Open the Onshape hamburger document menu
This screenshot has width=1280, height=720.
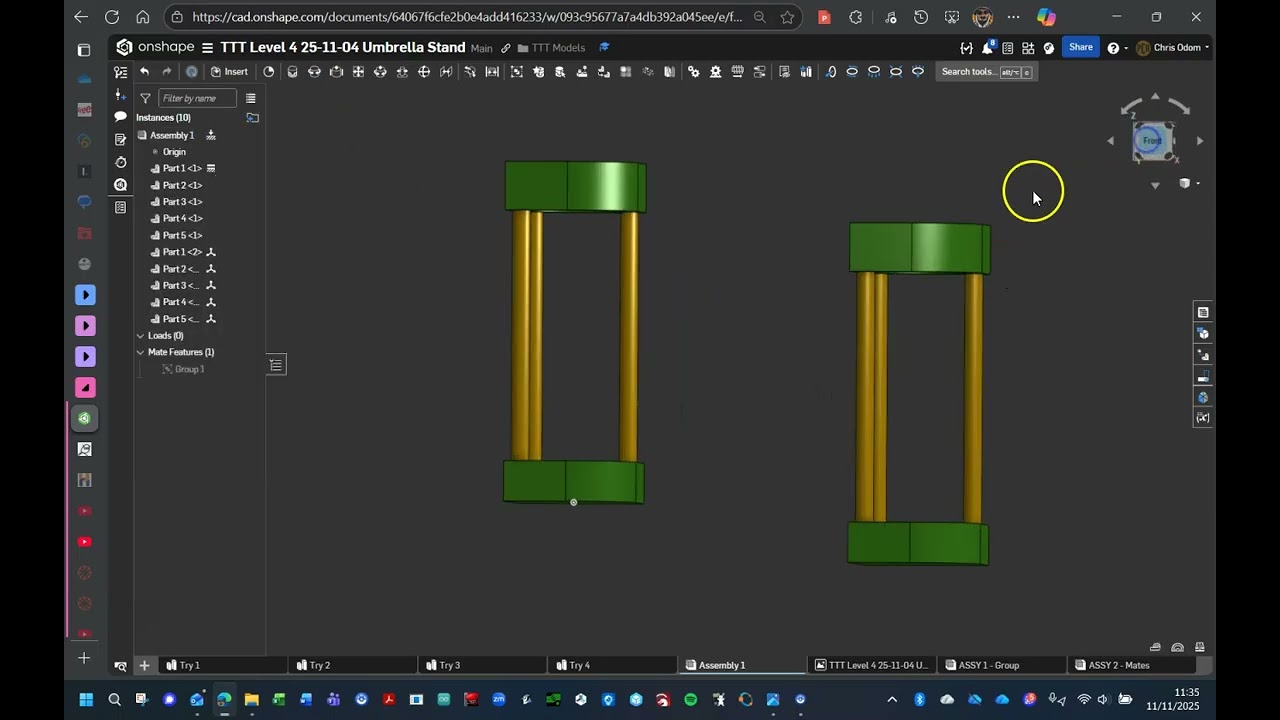tap(207, 48)
